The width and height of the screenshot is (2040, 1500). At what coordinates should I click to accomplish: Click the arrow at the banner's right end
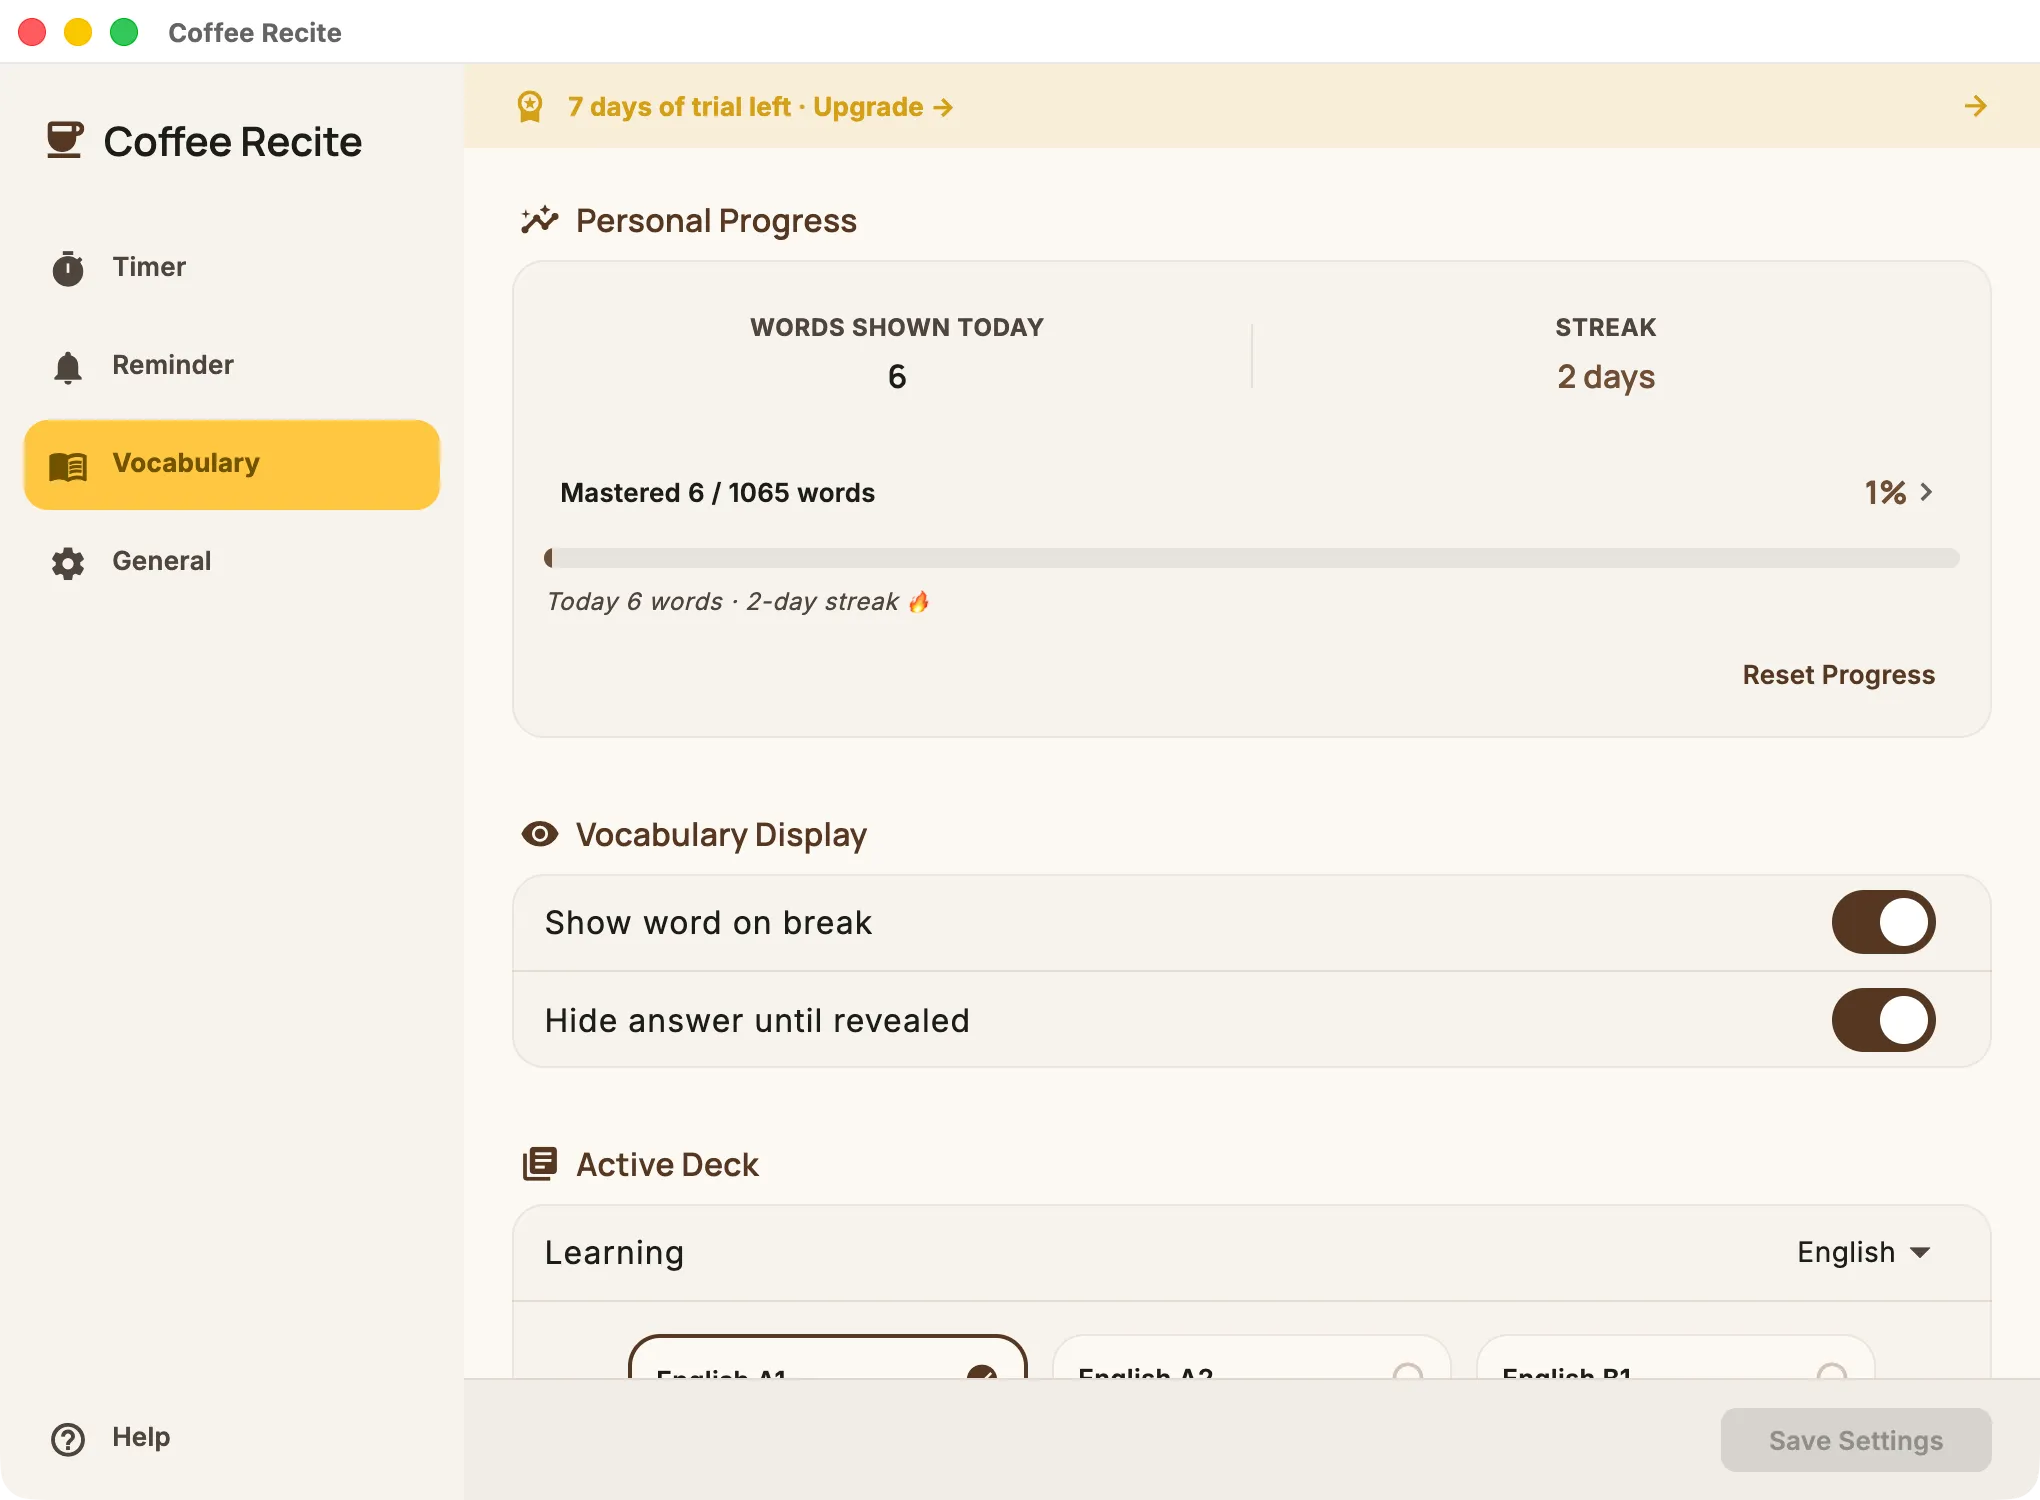point(1975,106)
